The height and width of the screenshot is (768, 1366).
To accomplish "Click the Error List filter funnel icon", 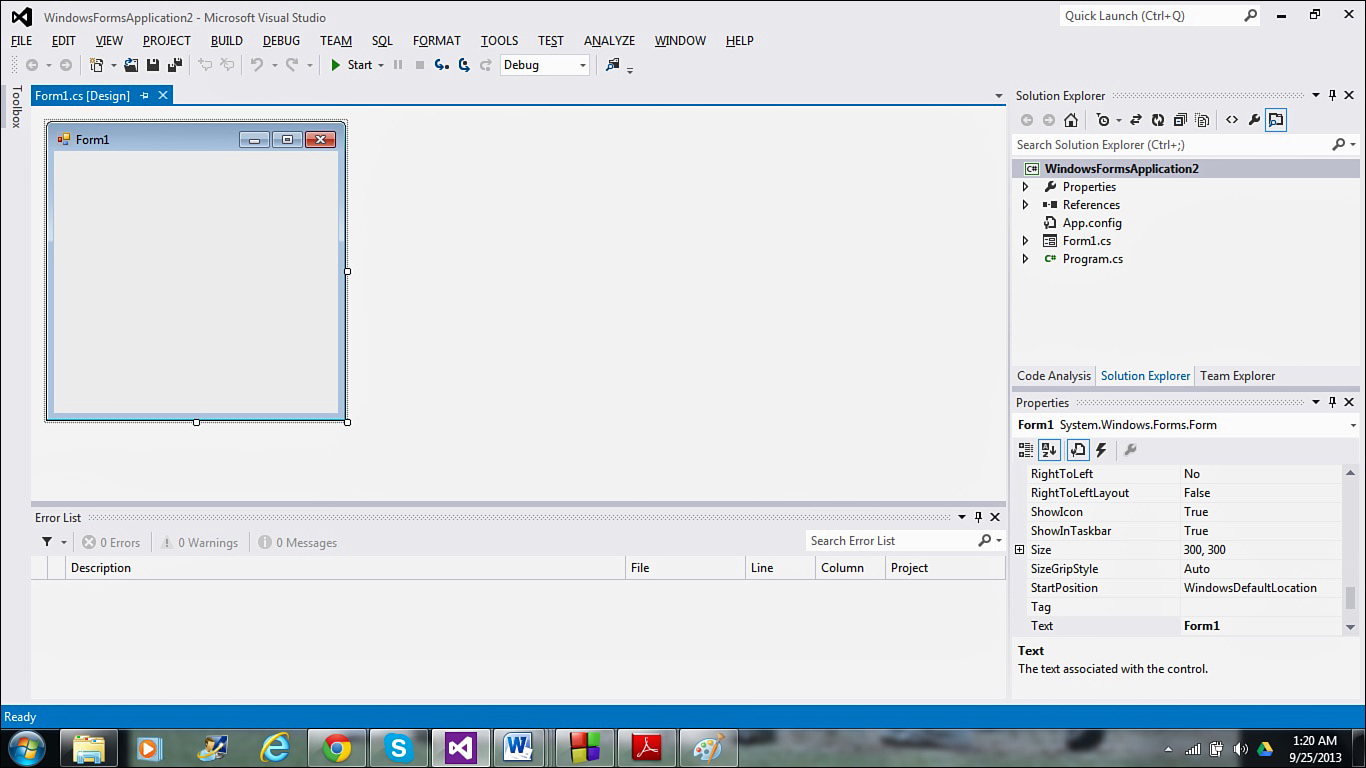I will tap(47, 542).
